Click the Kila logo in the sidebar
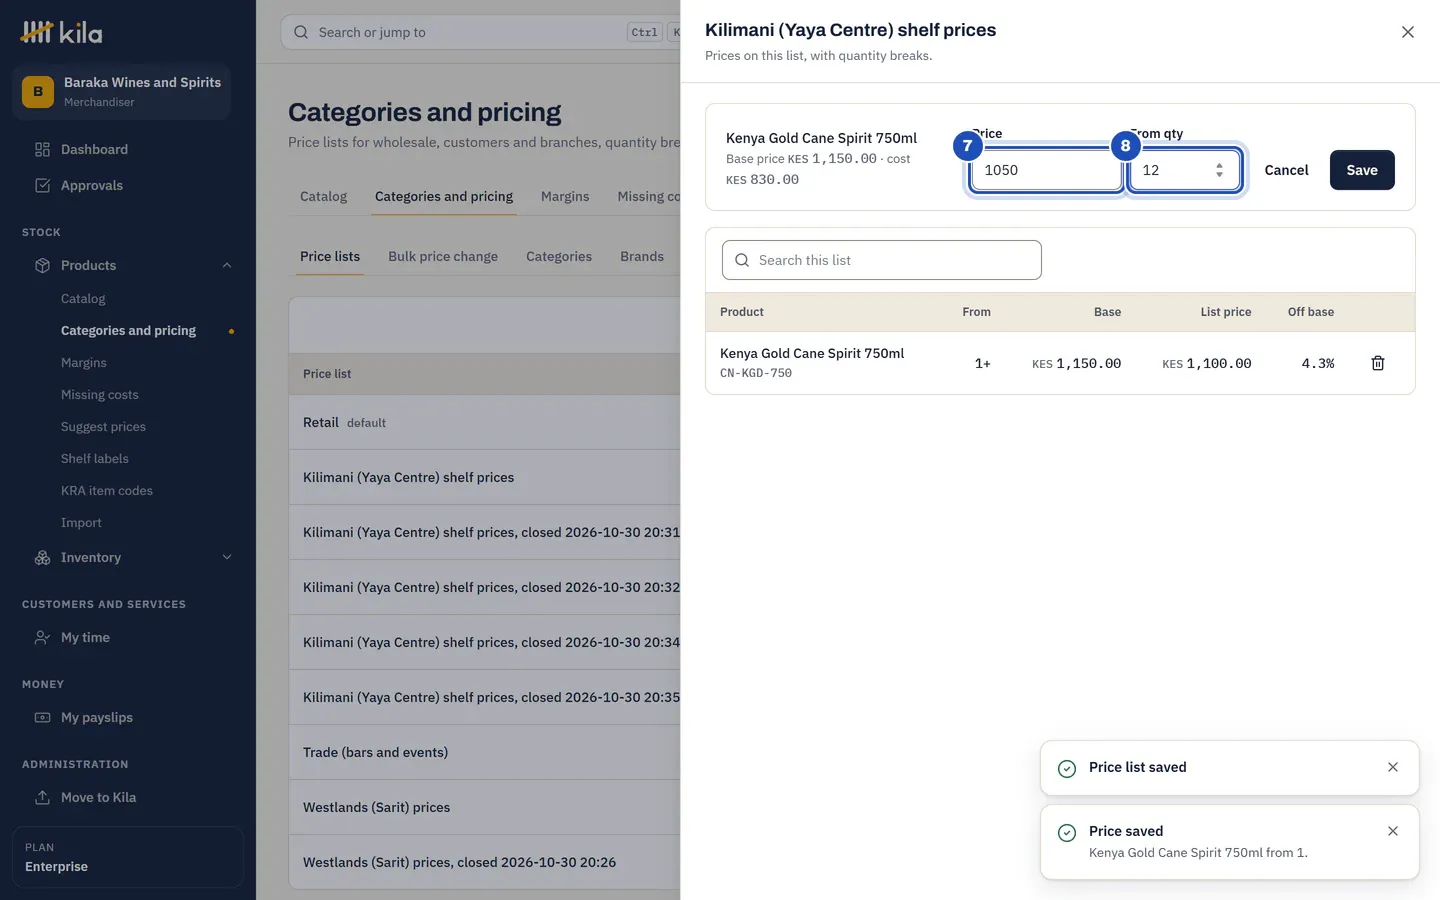Image resolution: width=1440 pixels, height=900 pixels. (x=62, y=32)
